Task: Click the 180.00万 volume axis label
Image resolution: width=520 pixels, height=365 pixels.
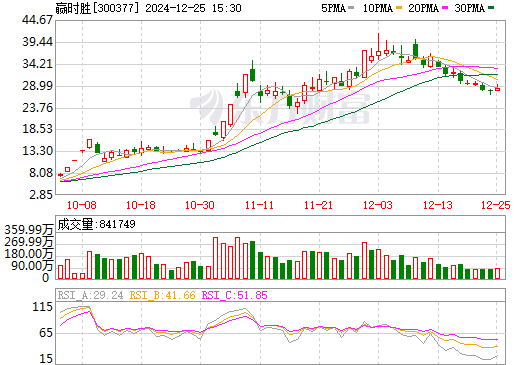Action: pyautogui.click(x=29, y=254)
